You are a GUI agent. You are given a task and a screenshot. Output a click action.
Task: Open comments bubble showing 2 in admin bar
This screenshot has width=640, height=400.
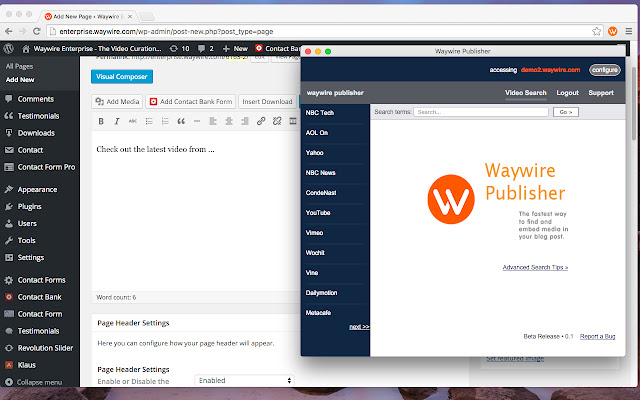click(x=206, y=49)
